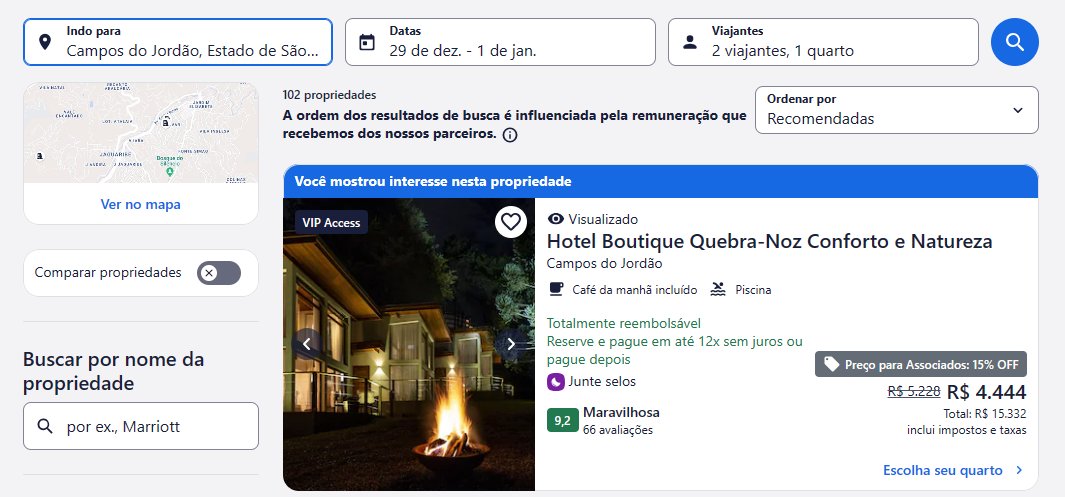Click the Preço para Associados 15% OFF badge
The image size is (1065, 497).
921,365
